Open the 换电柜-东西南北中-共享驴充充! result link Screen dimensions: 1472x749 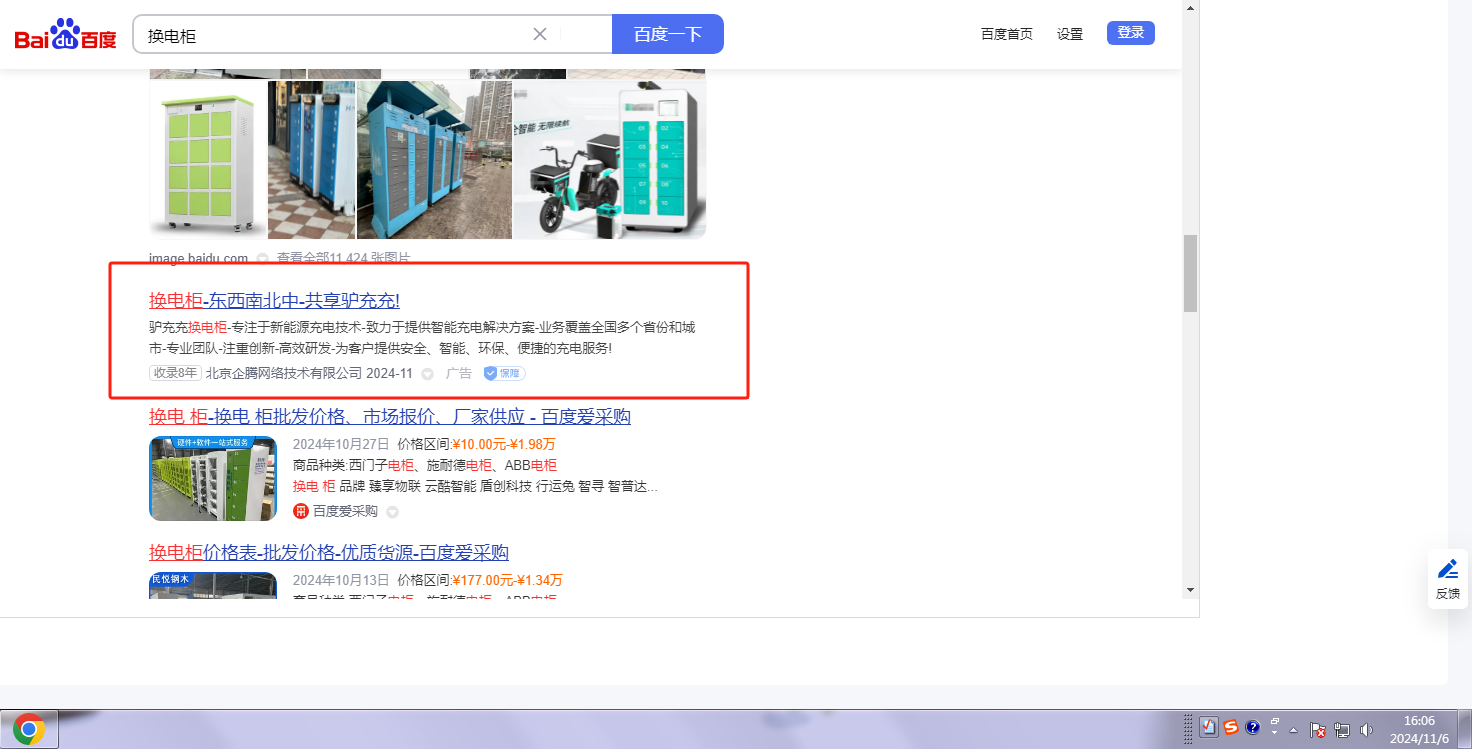tap(274, 300)
